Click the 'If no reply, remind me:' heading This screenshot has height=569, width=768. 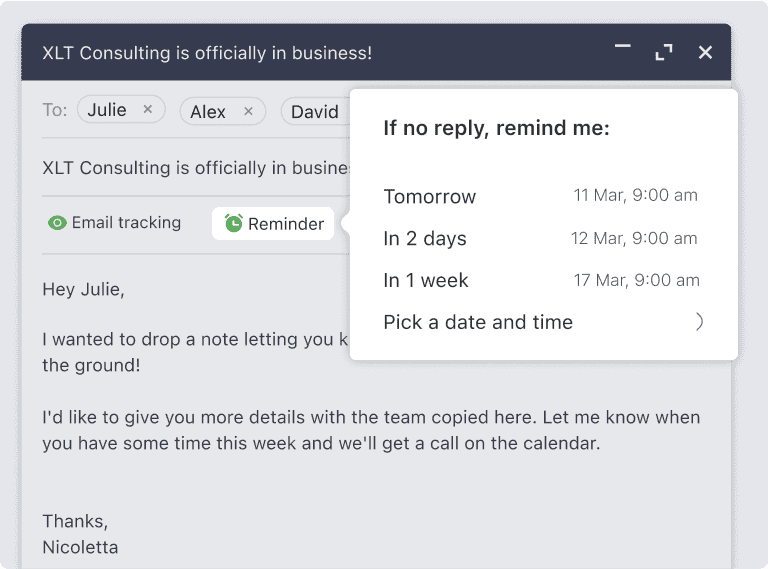point(496,128)
